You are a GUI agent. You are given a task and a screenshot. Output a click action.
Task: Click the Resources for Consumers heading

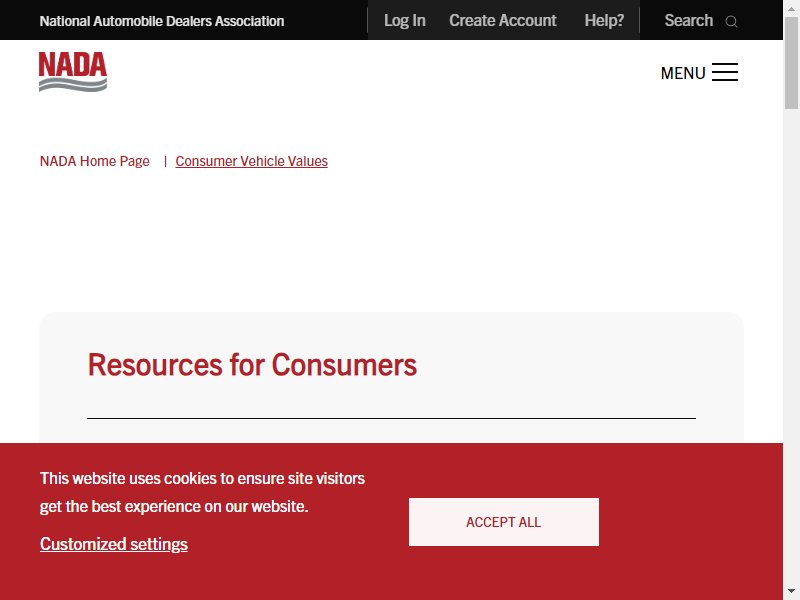pos(252,365)
